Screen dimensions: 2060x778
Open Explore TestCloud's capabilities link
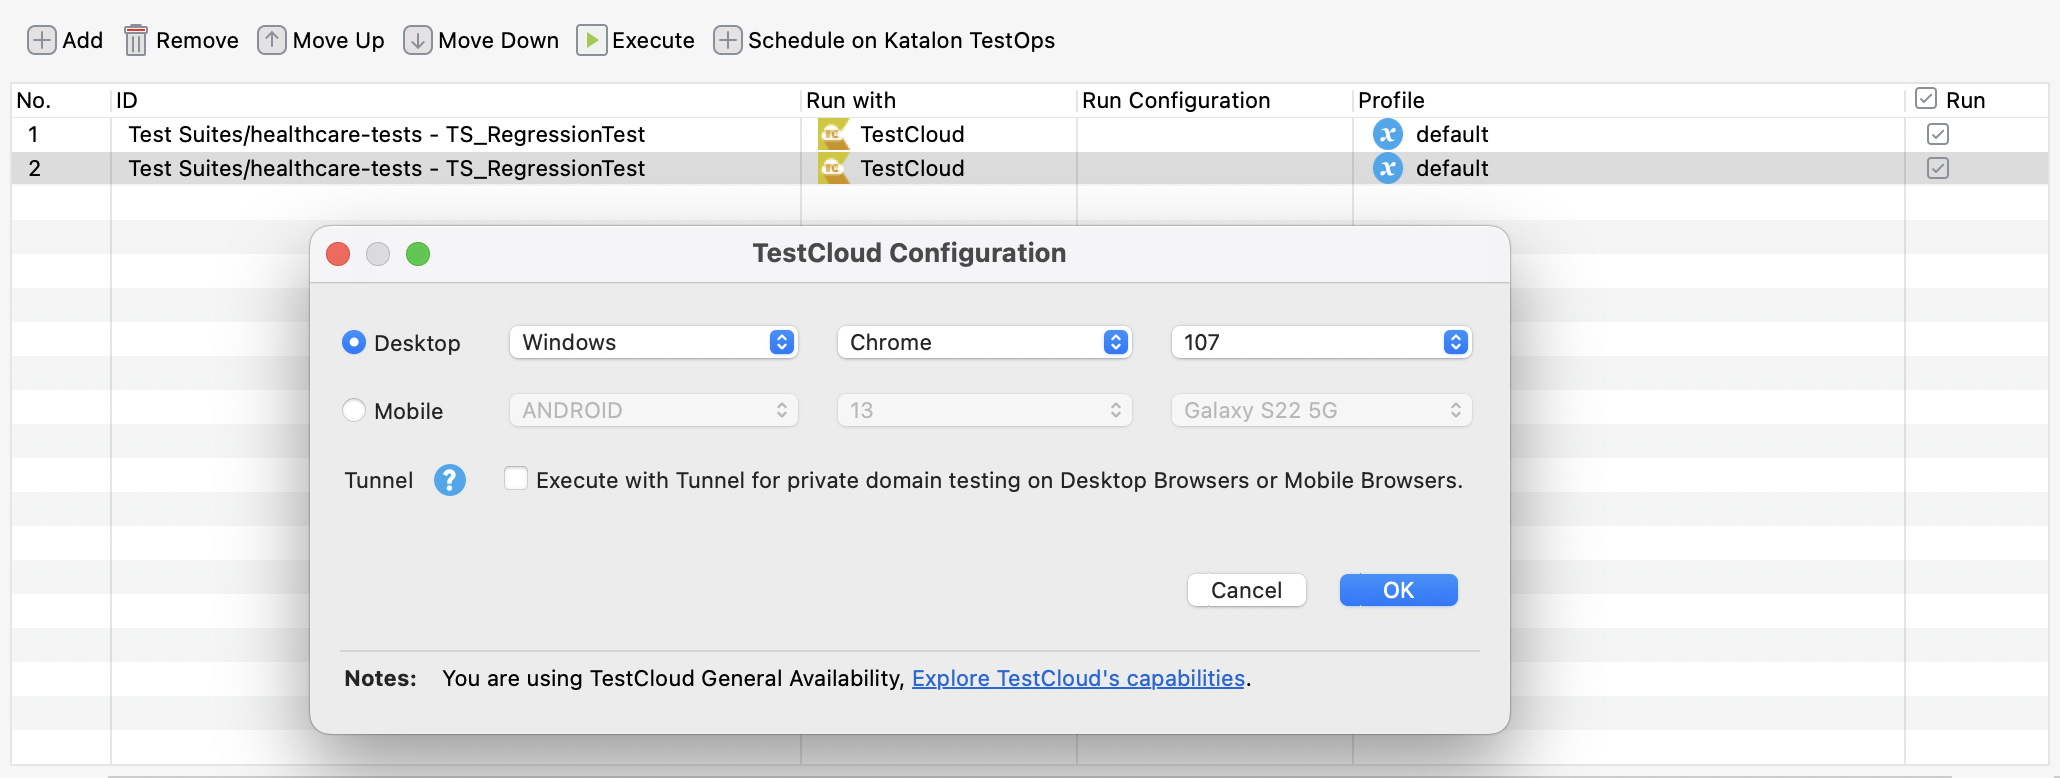click(x=1078, y=678)
